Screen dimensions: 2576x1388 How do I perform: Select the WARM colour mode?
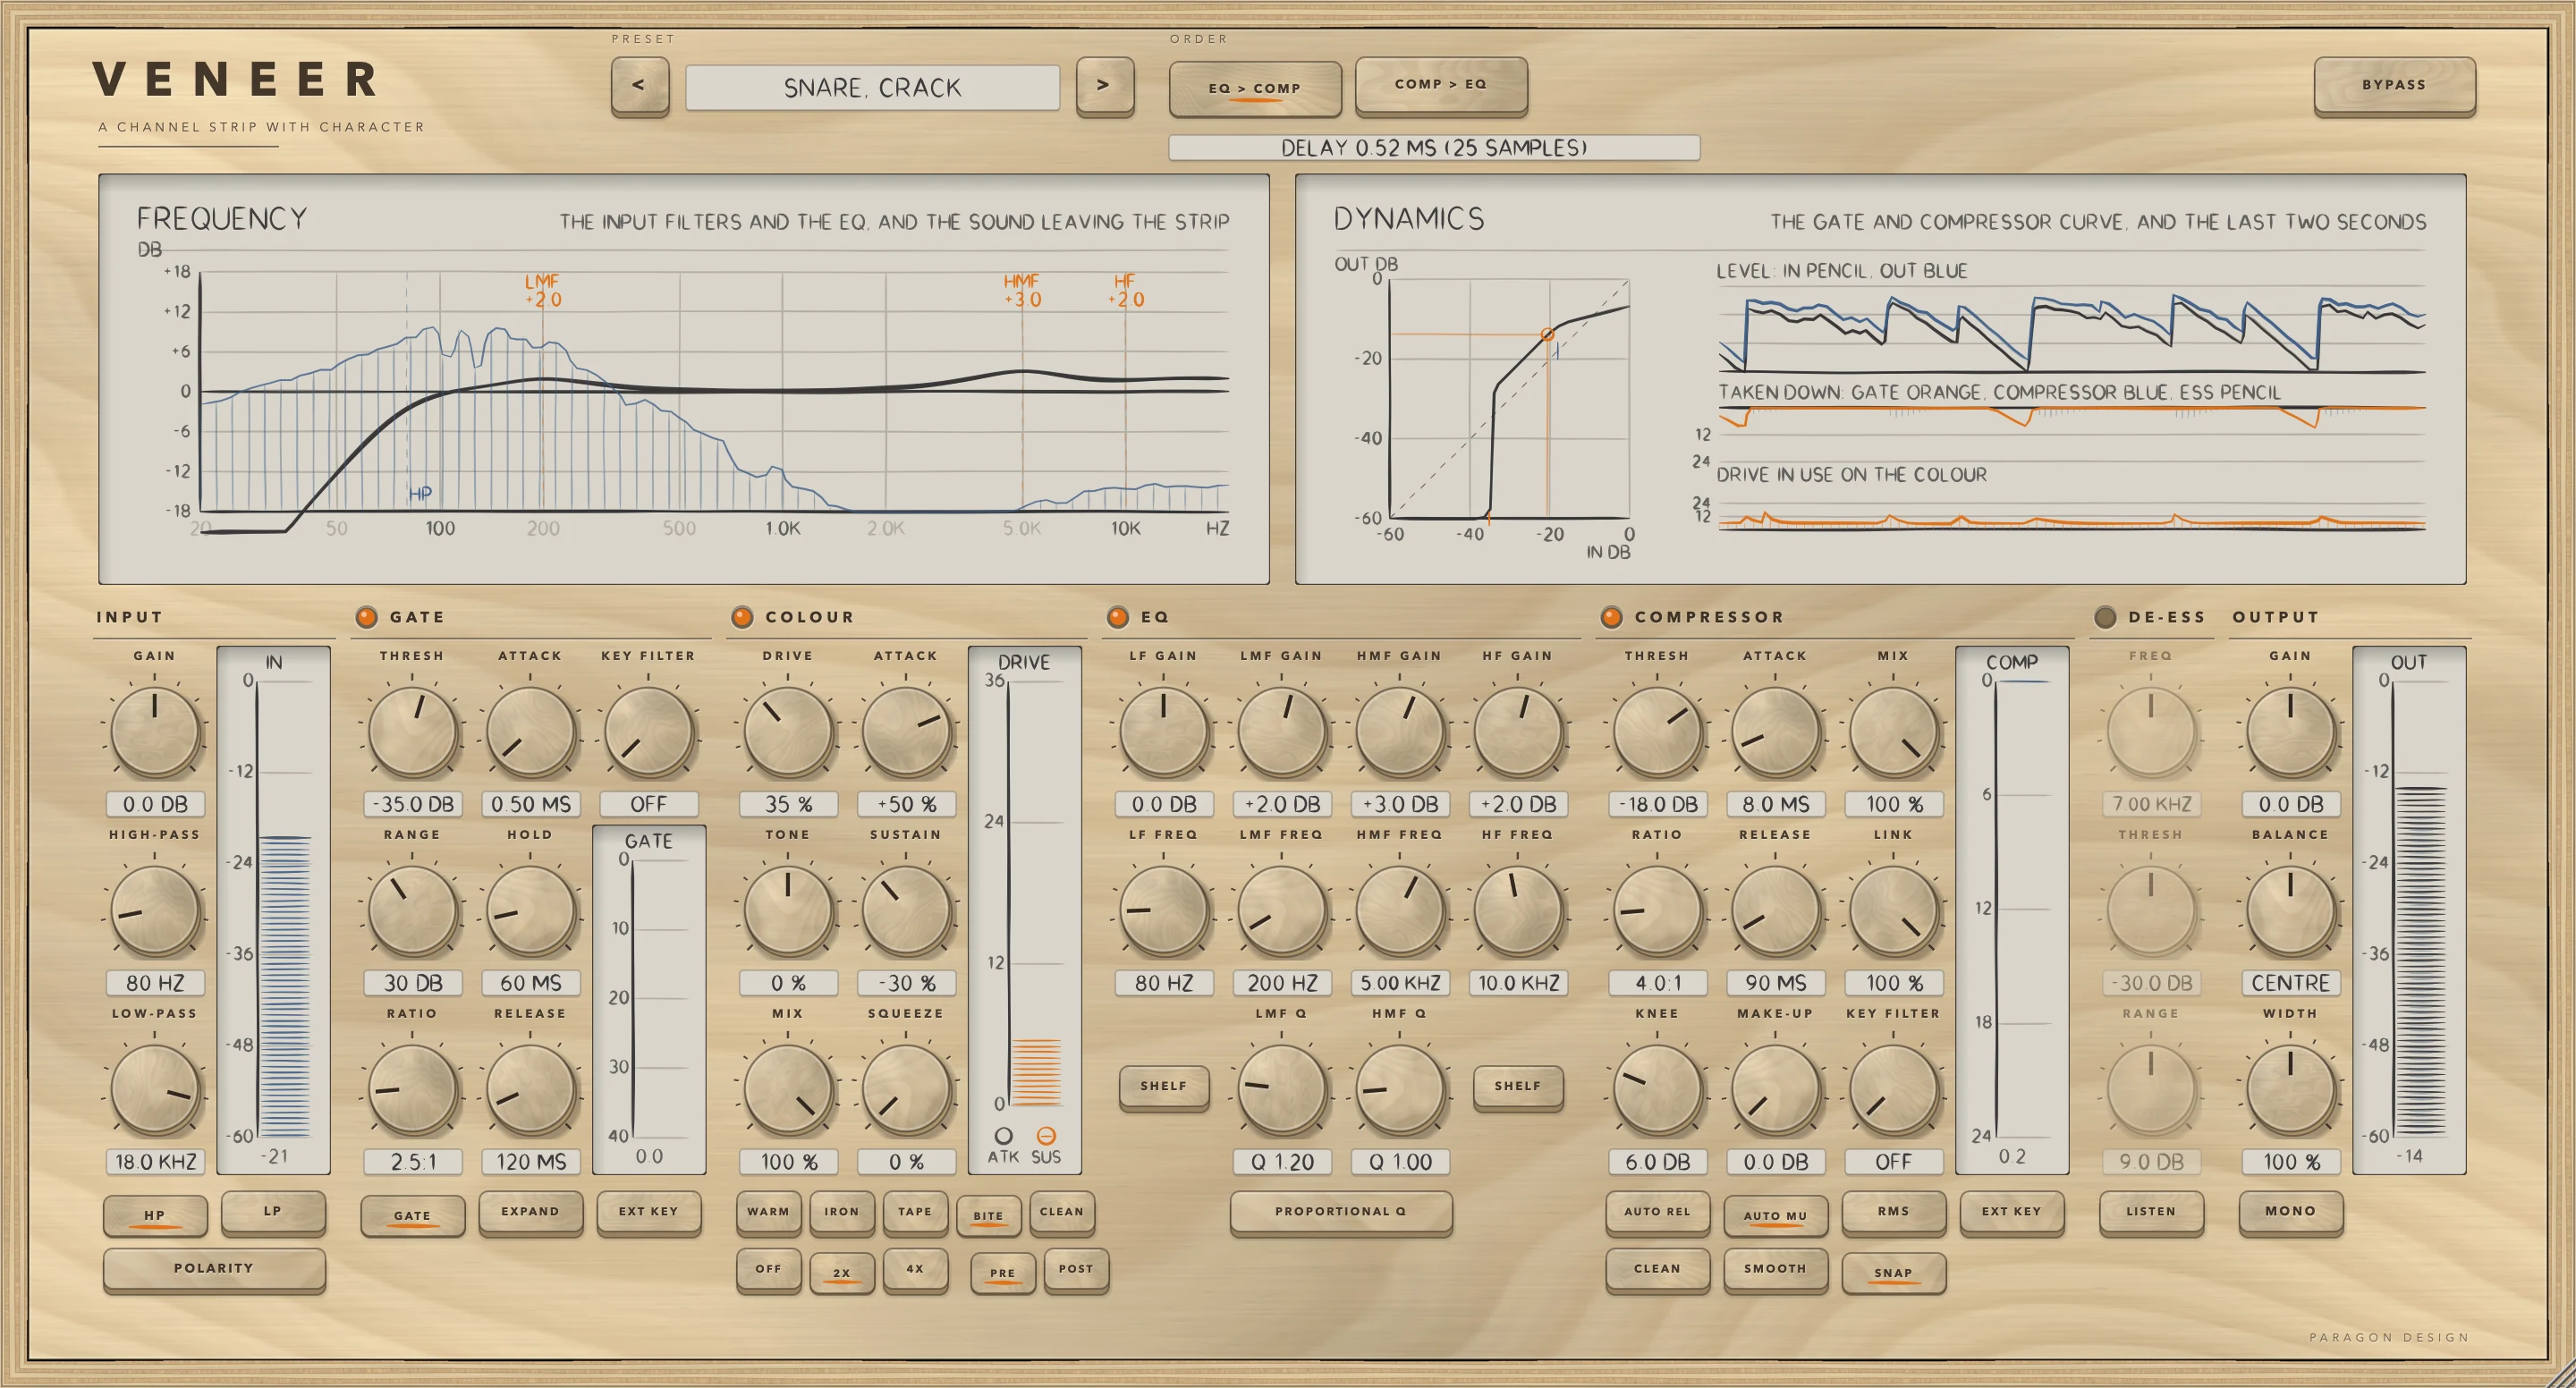pyautogui.click(x=768, y=1212)
